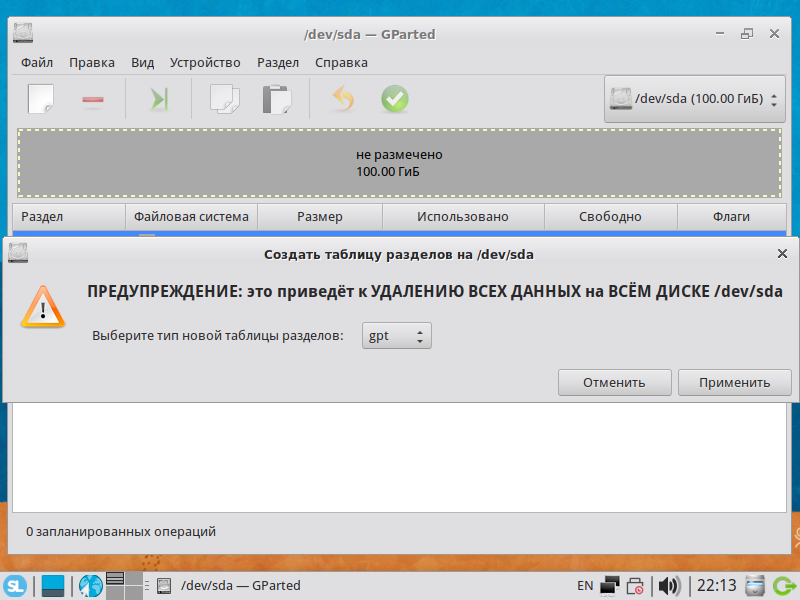
Task: Click the Выберите тип новой таблицы разделов label
Action: (218, 336)
